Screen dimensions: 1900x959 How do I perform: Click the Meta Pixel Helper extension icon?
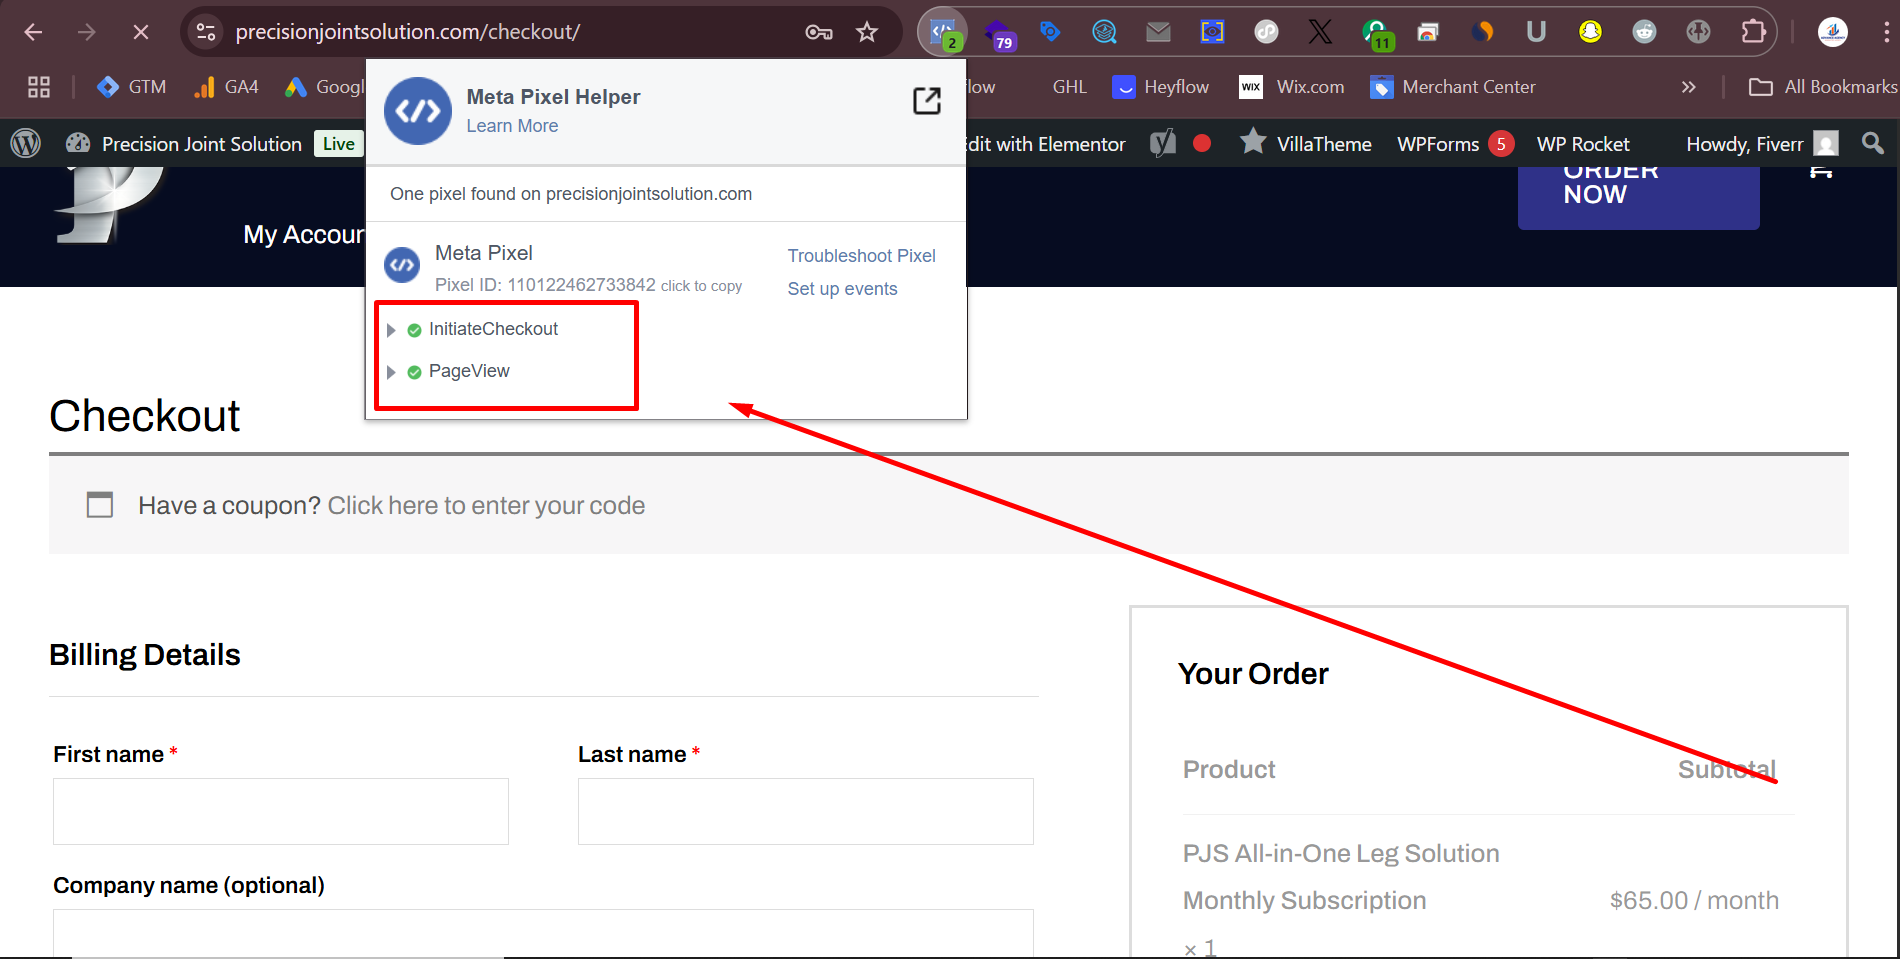coord(942,32)
